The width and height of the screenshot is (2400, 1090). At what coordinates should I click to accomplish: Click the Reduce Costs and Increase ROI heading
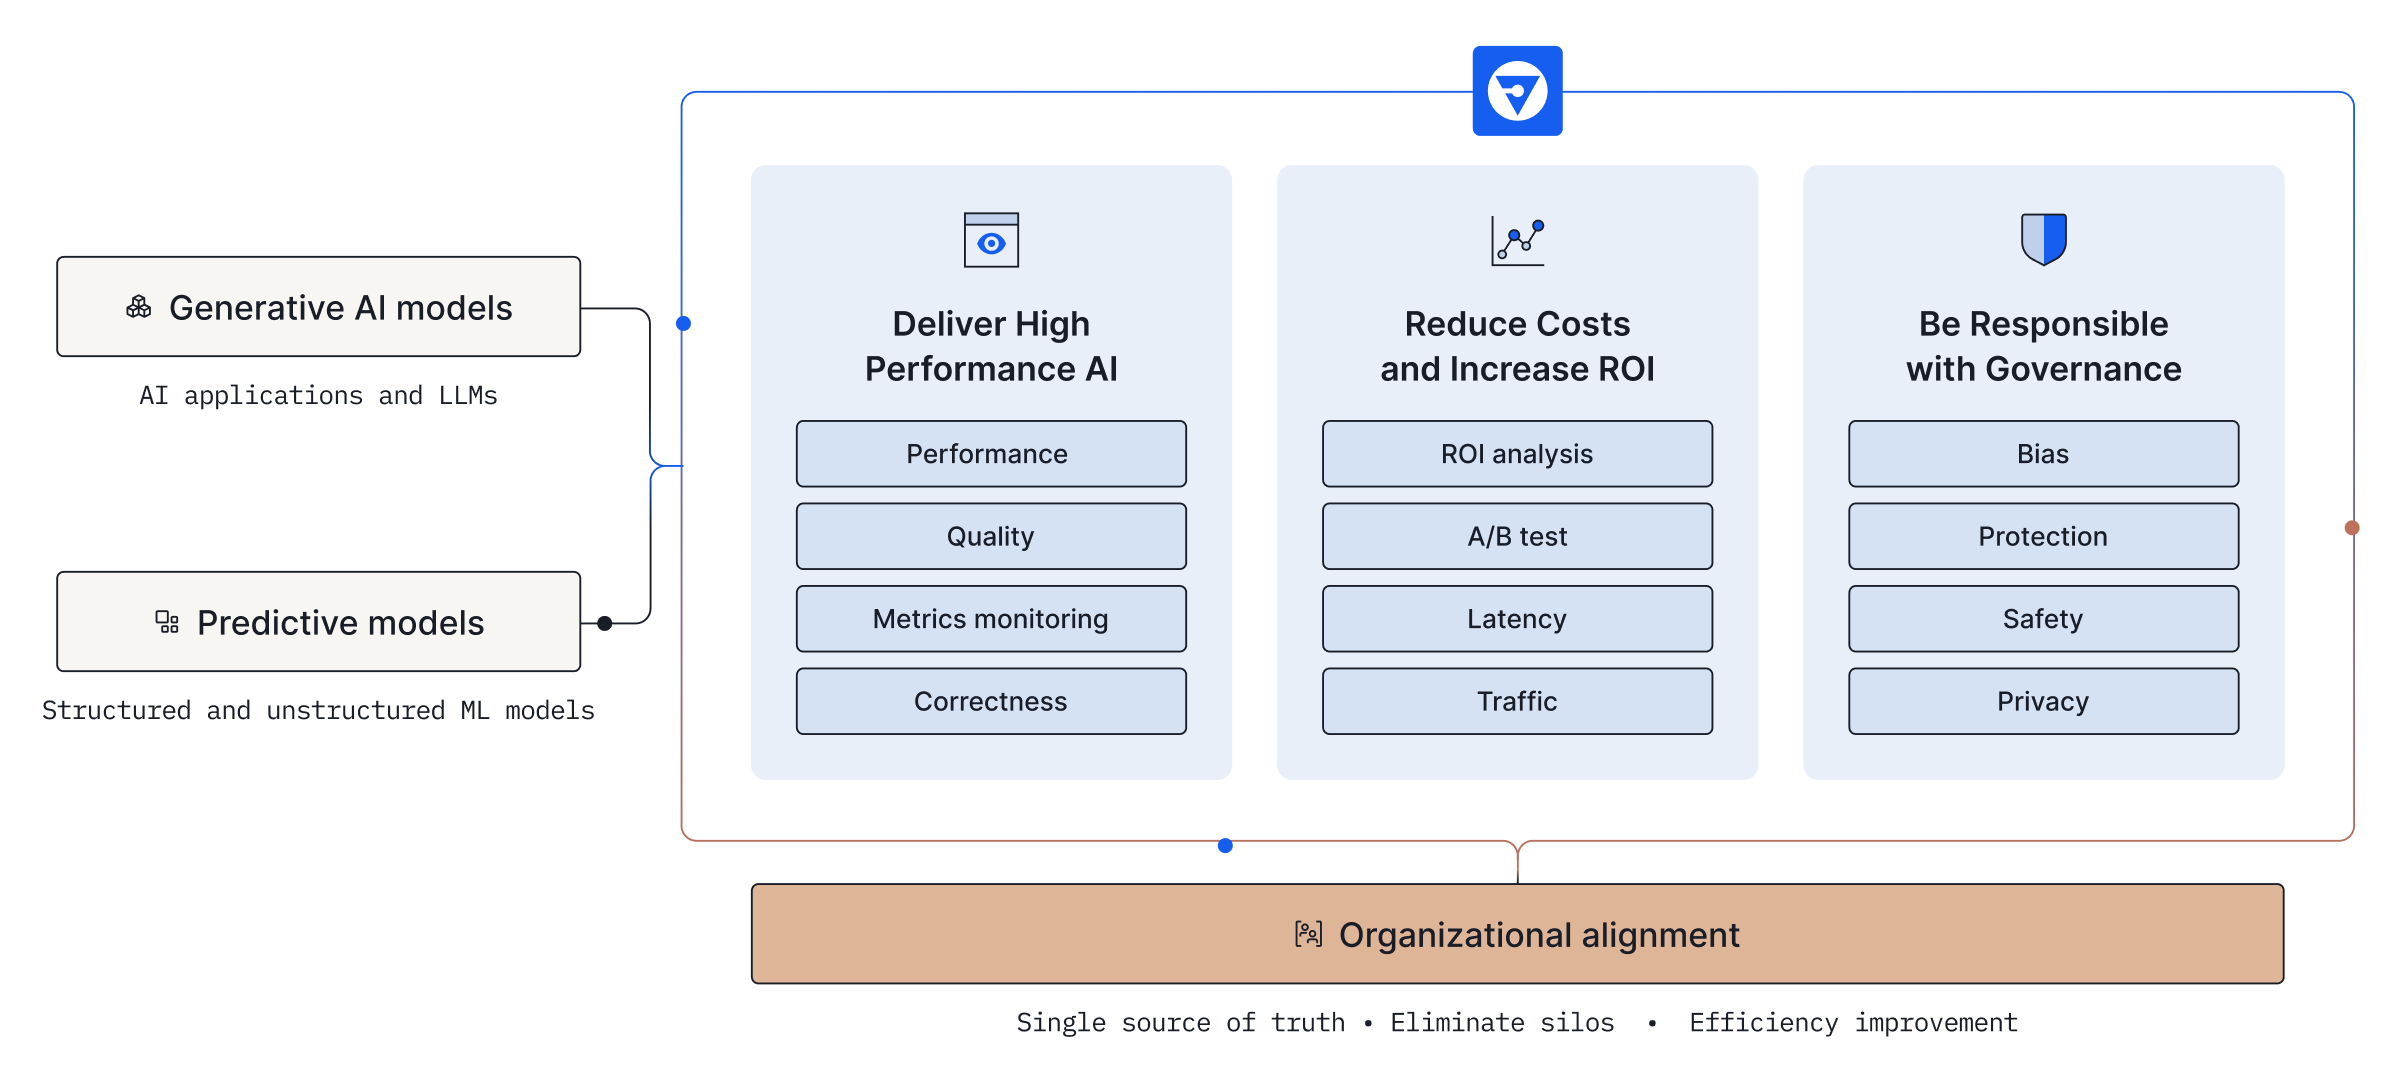point(1517,346)
